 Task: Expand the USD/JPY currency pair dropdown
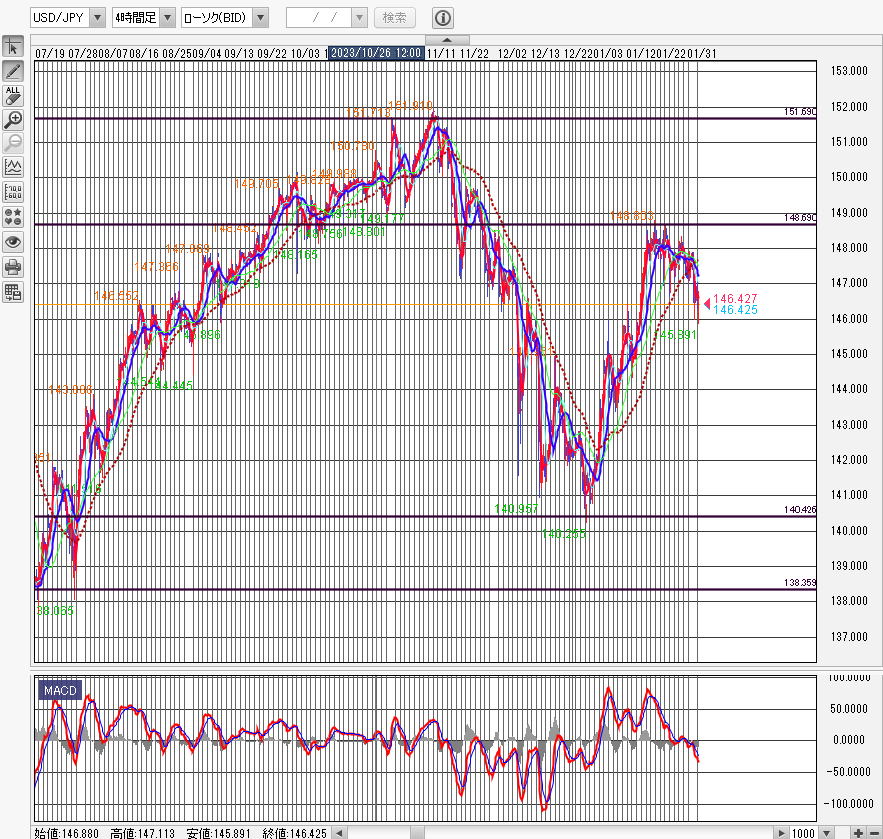click(x=97, y=18)
